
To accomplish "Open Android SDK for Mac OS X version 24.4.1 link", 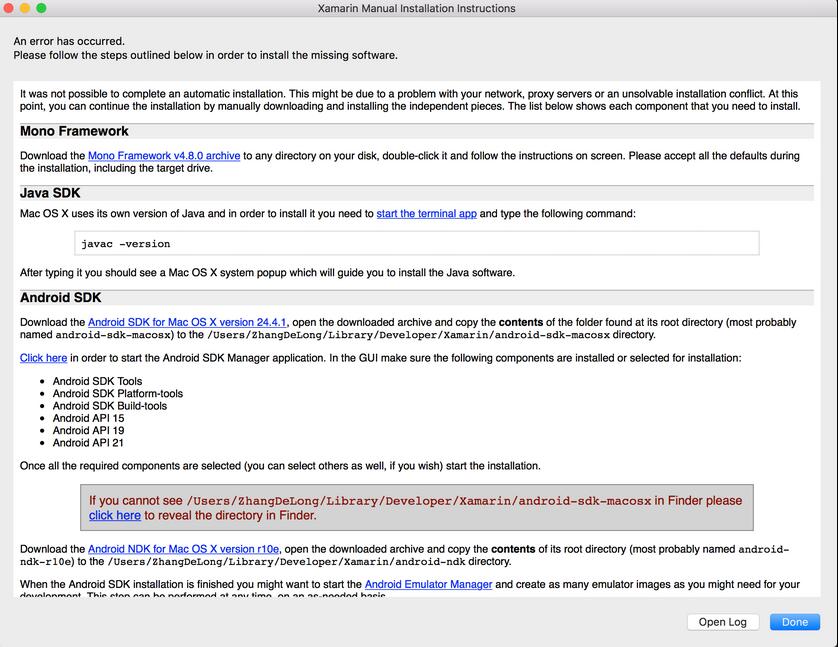I will pos(187,322).
